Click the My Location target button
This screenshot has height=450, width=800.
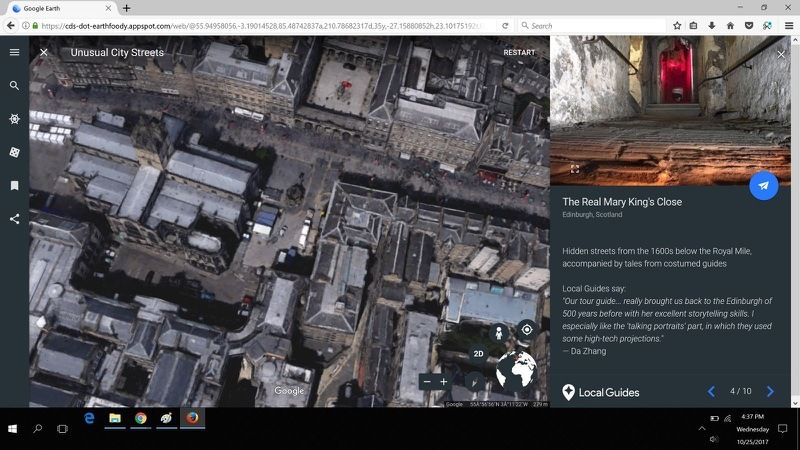(527, 329)
